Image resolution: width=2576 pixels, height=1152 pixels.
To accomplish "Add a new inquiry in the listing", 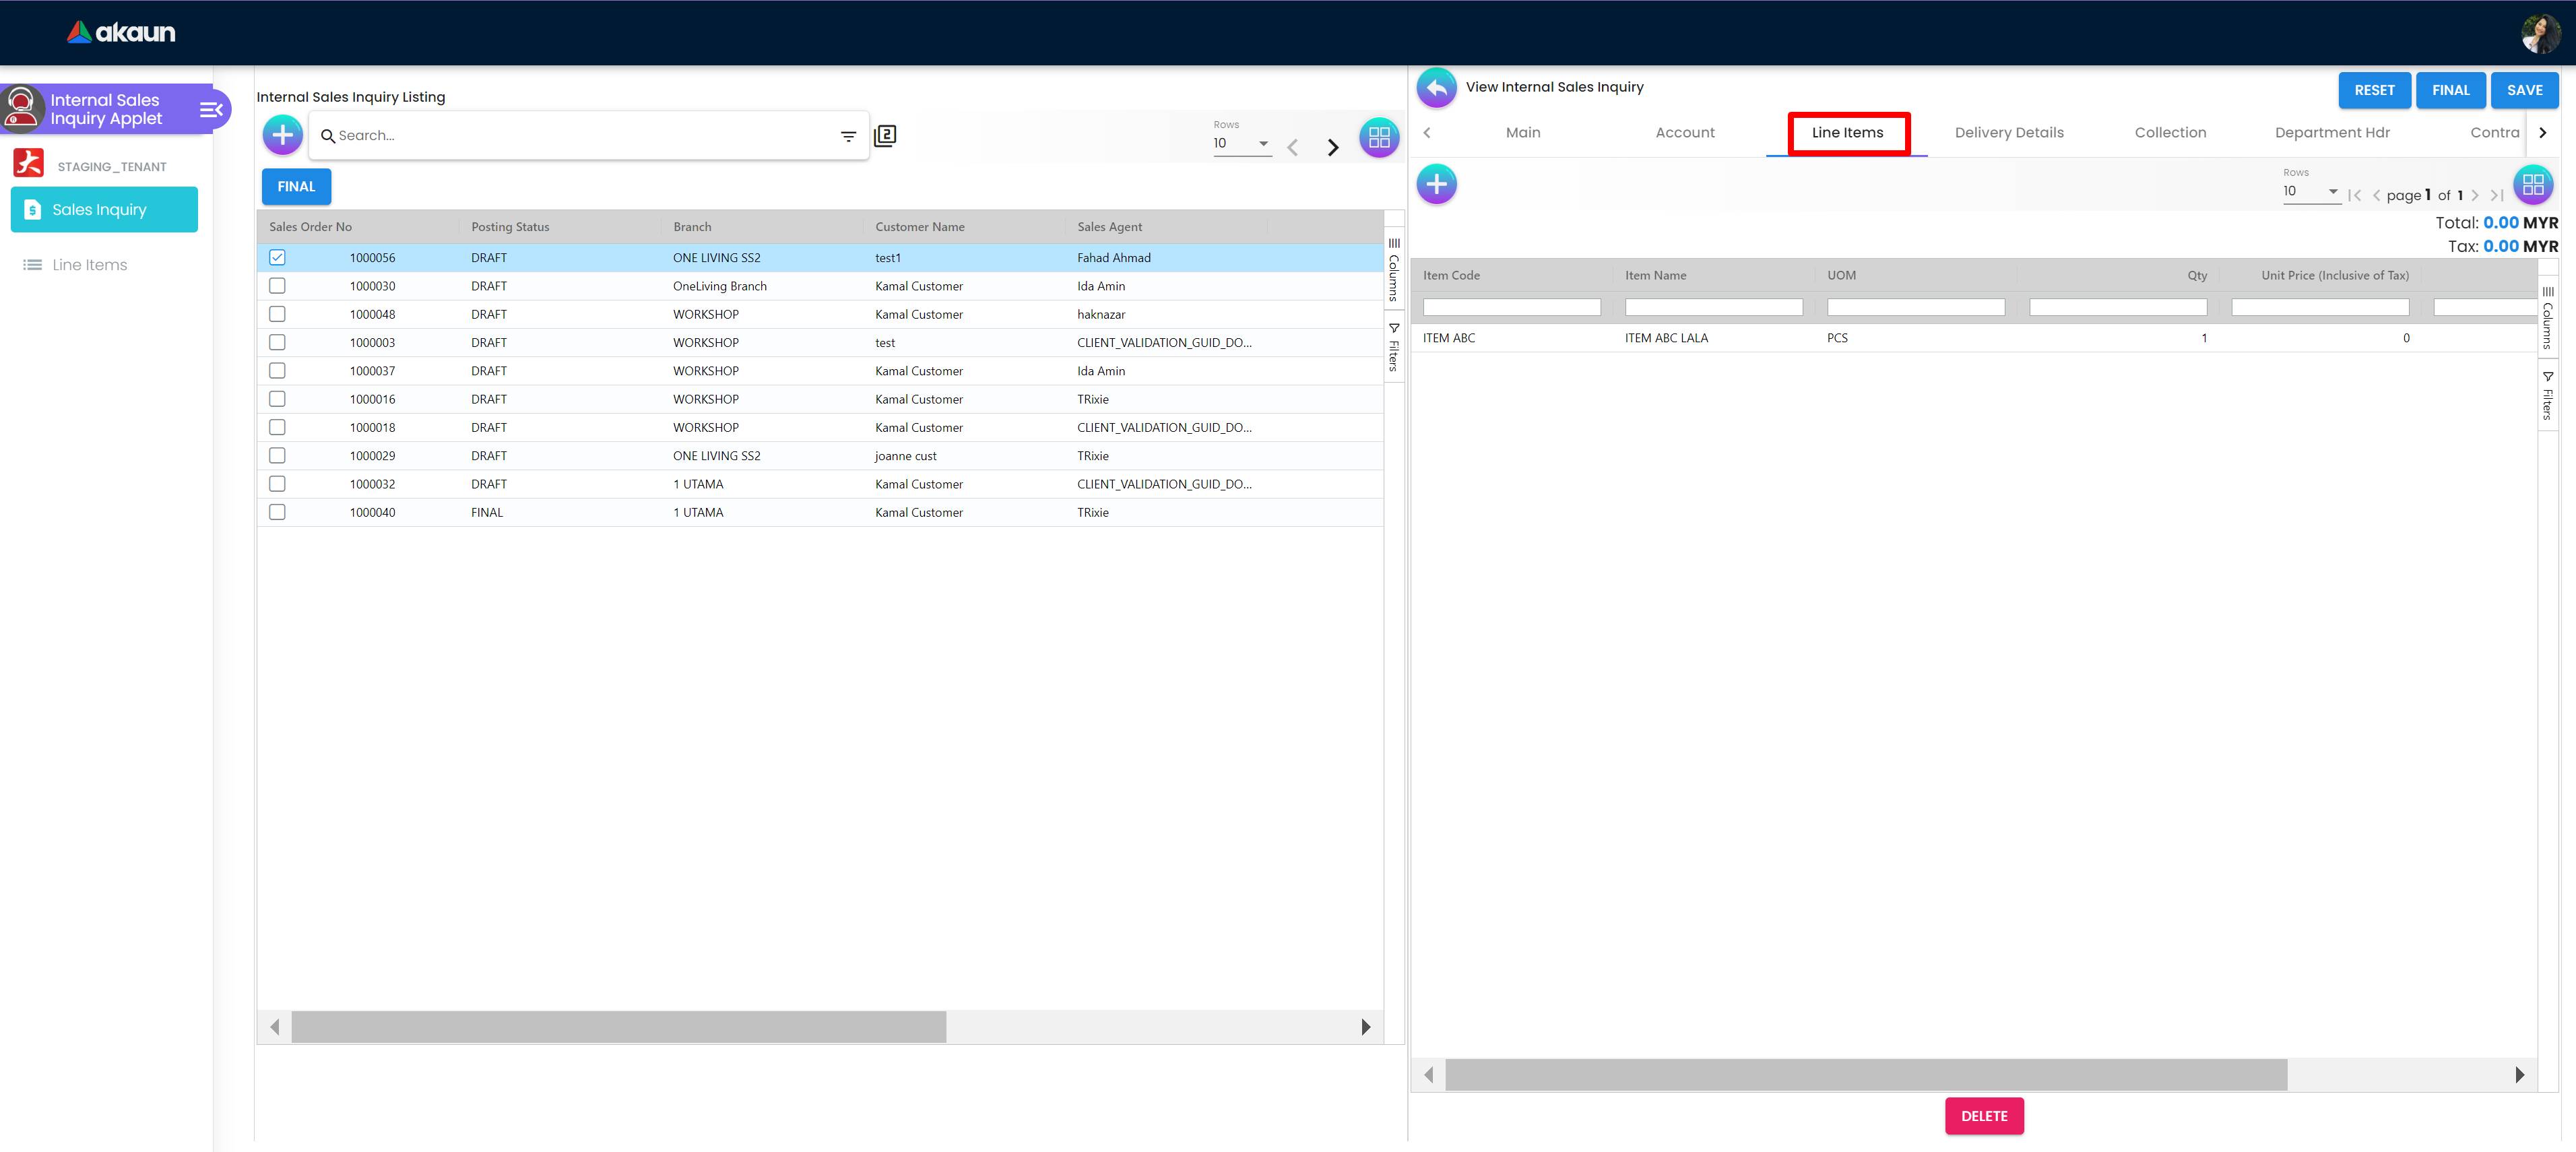I will pyautogui.click(x=283, y=135).
